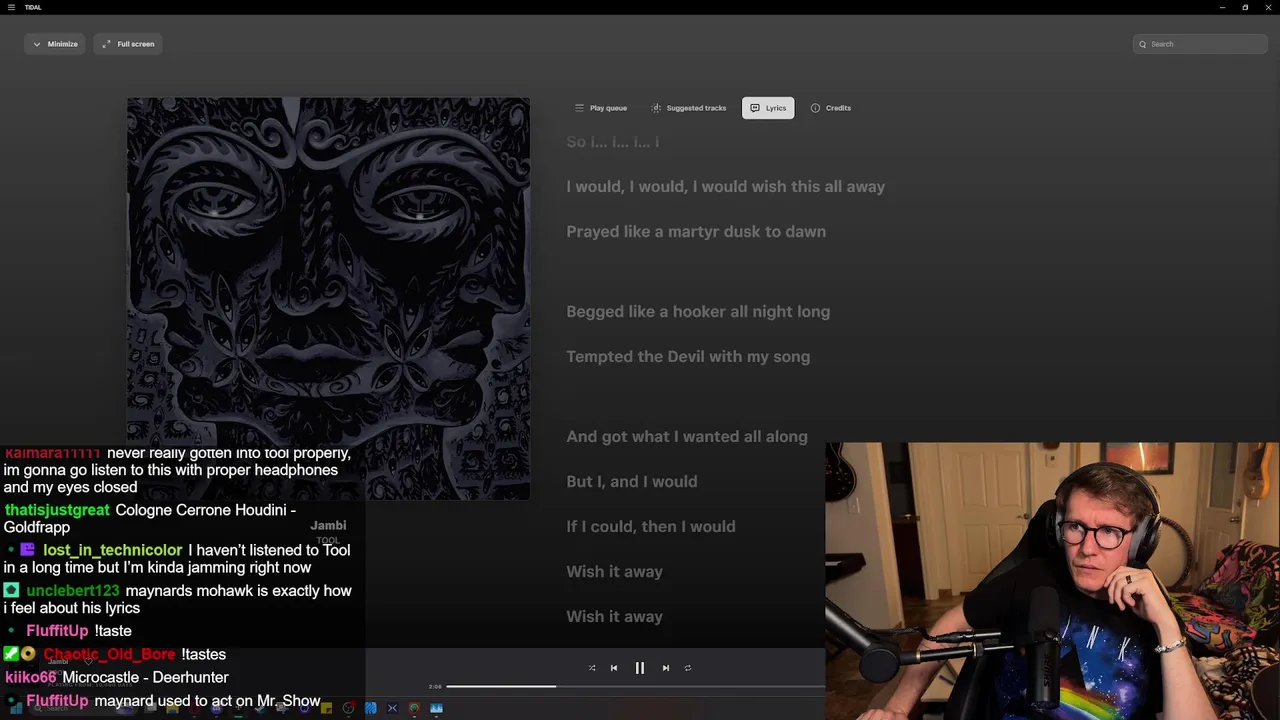Click username lost_in_technicolor in chat
Image resolution: width=1280 pixels, height=720 pixels.
(x=113, y=550)
